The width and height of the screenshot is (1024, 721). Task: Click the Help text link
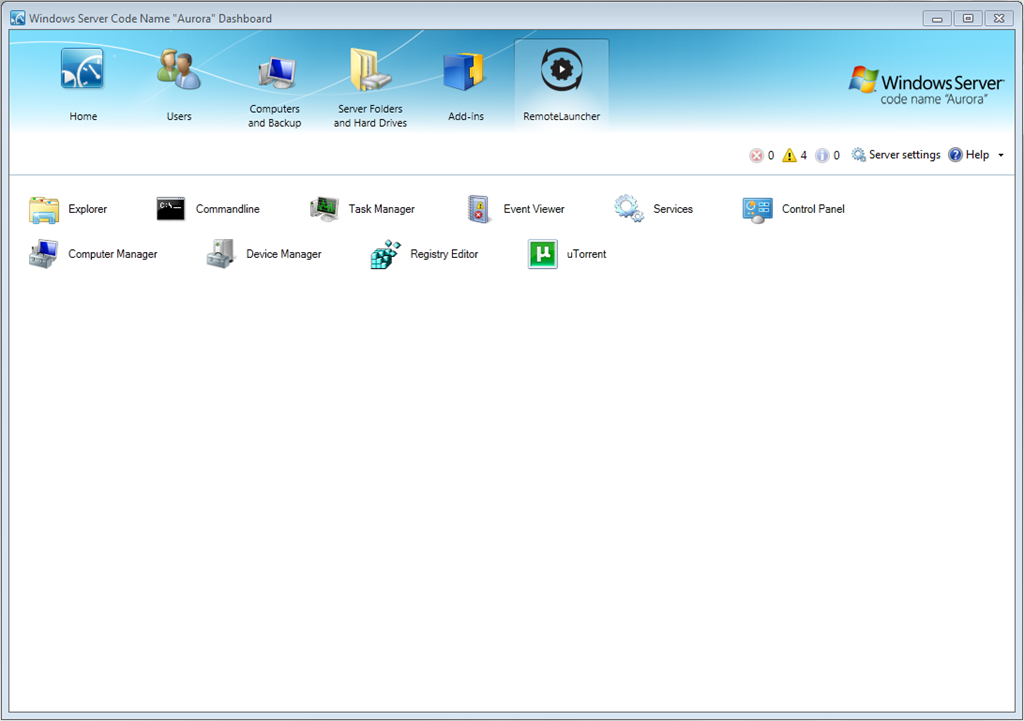pyautogui.click(x=977, y=155)
